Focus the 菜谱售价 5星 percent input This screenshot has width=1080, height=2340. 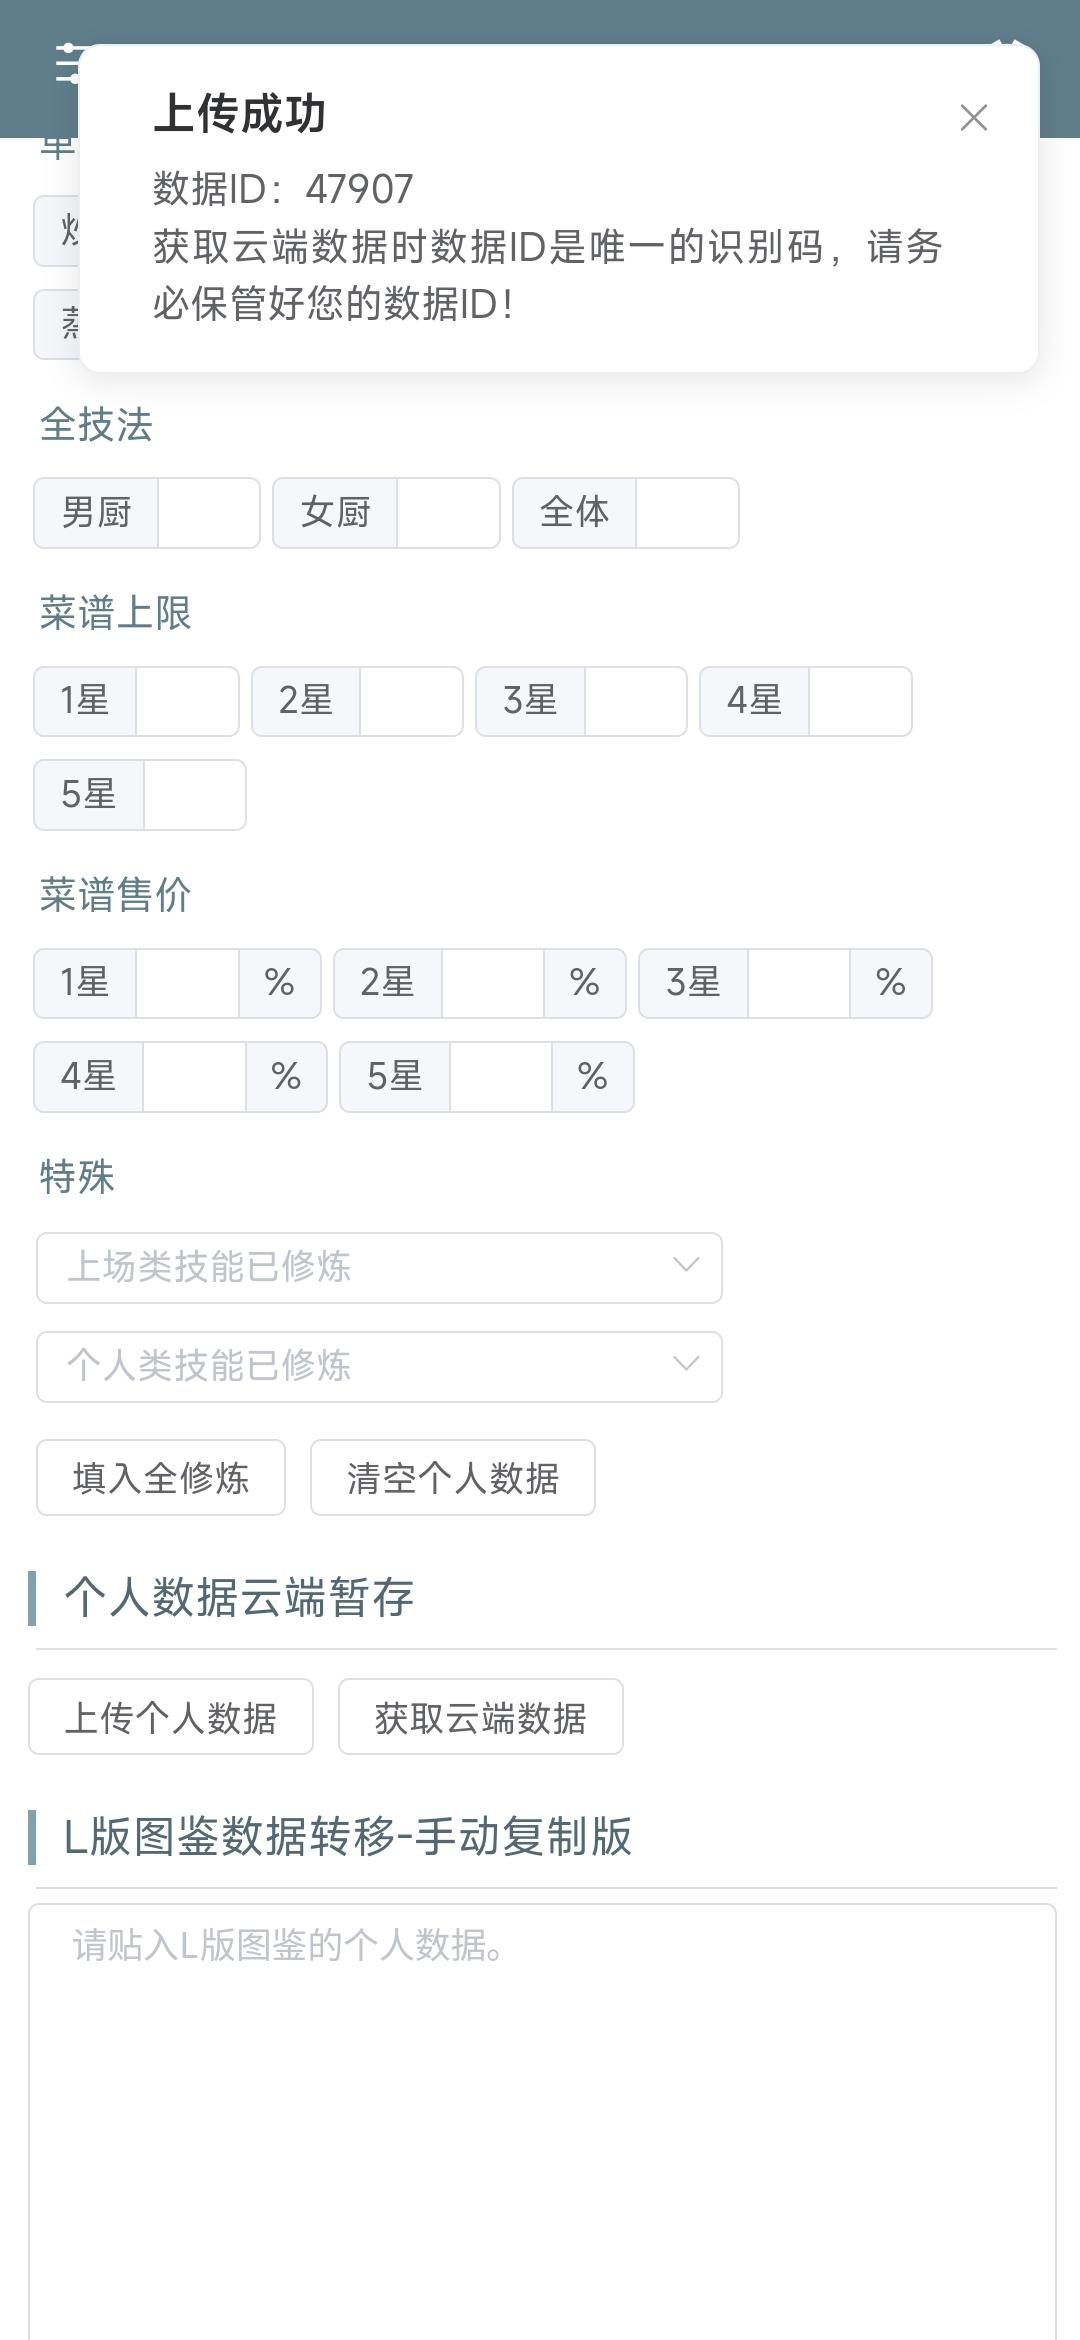[501, 1077]
